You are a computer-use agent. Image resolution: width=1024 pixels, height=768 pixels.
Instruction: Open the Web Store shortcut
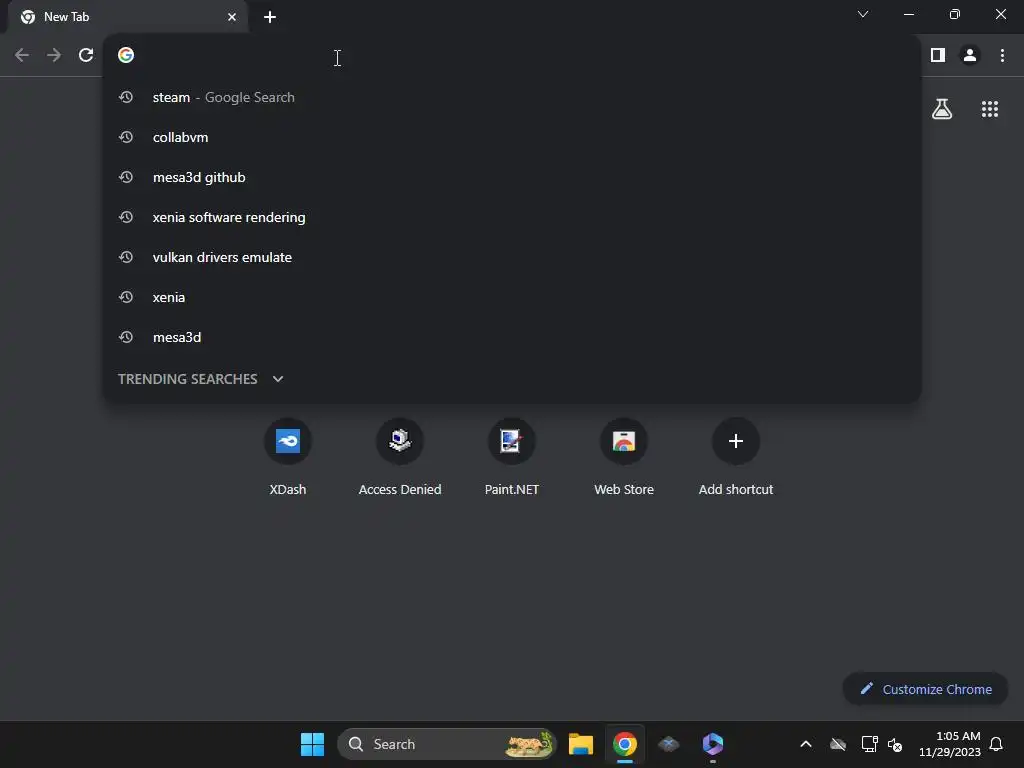coord(624,457)
